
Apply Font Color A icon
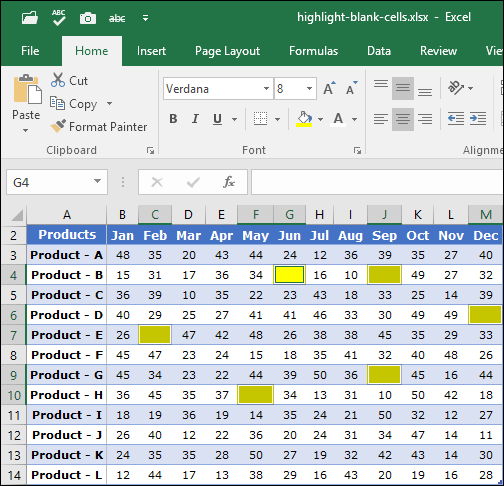point(338,119)
